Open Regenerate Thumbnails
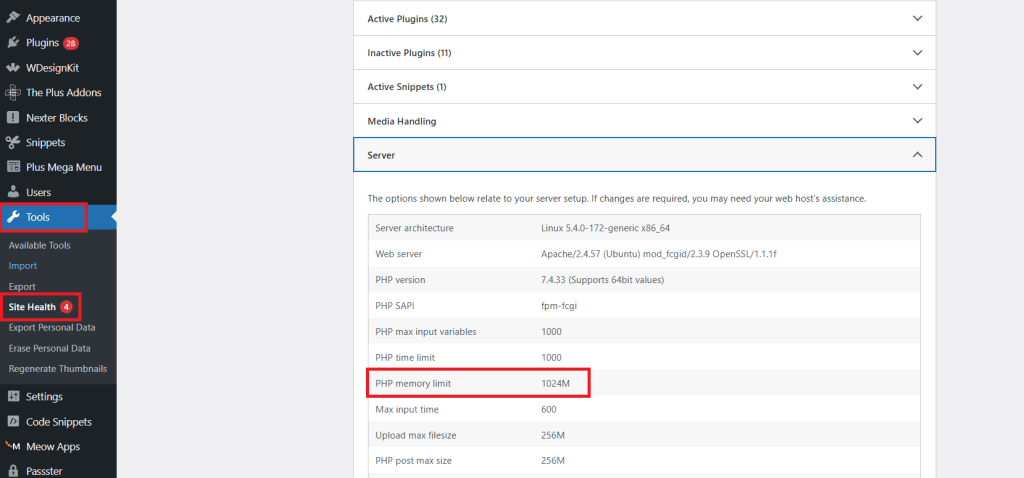The height and width of the screenshot is (478, 1024). point(57,368)
